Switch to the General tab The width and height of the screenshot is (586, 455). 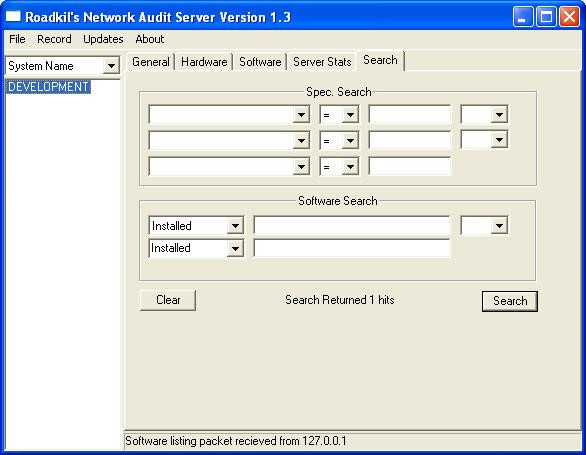click(151, 62)
